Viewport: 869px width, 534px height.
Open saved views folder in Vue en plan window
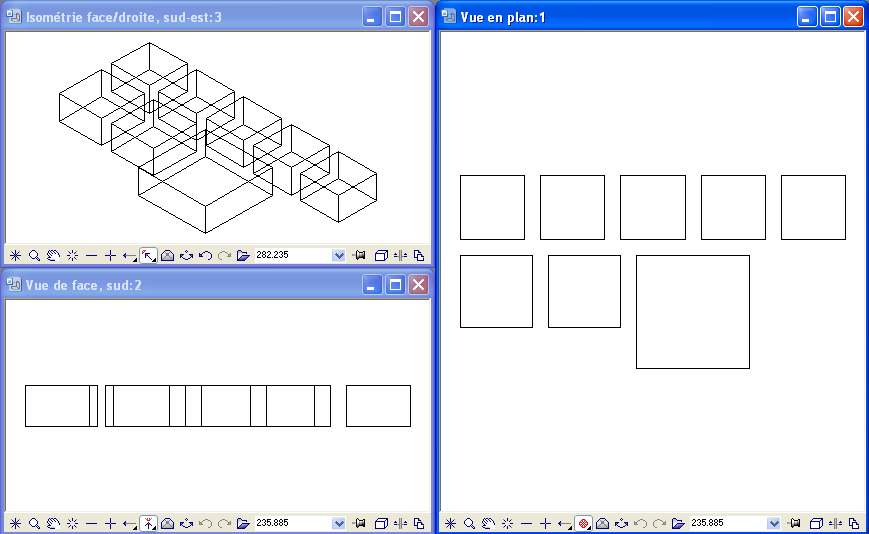click(678, 523)
